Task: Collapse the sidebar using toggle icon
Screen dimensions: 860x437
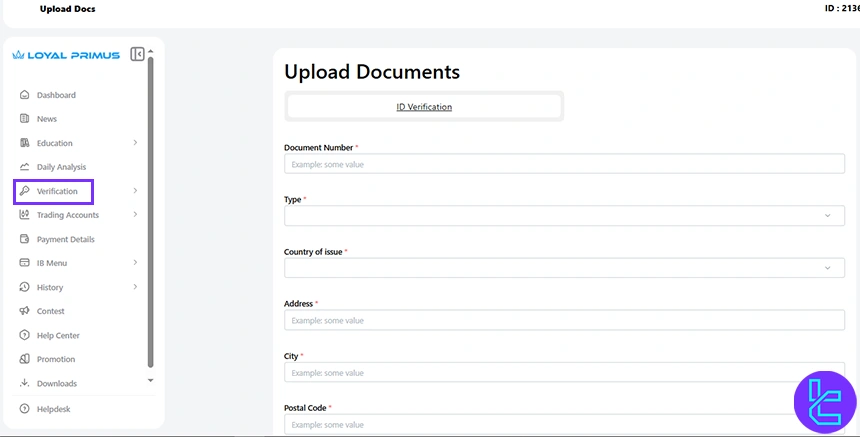Action: tap(137, 55)
